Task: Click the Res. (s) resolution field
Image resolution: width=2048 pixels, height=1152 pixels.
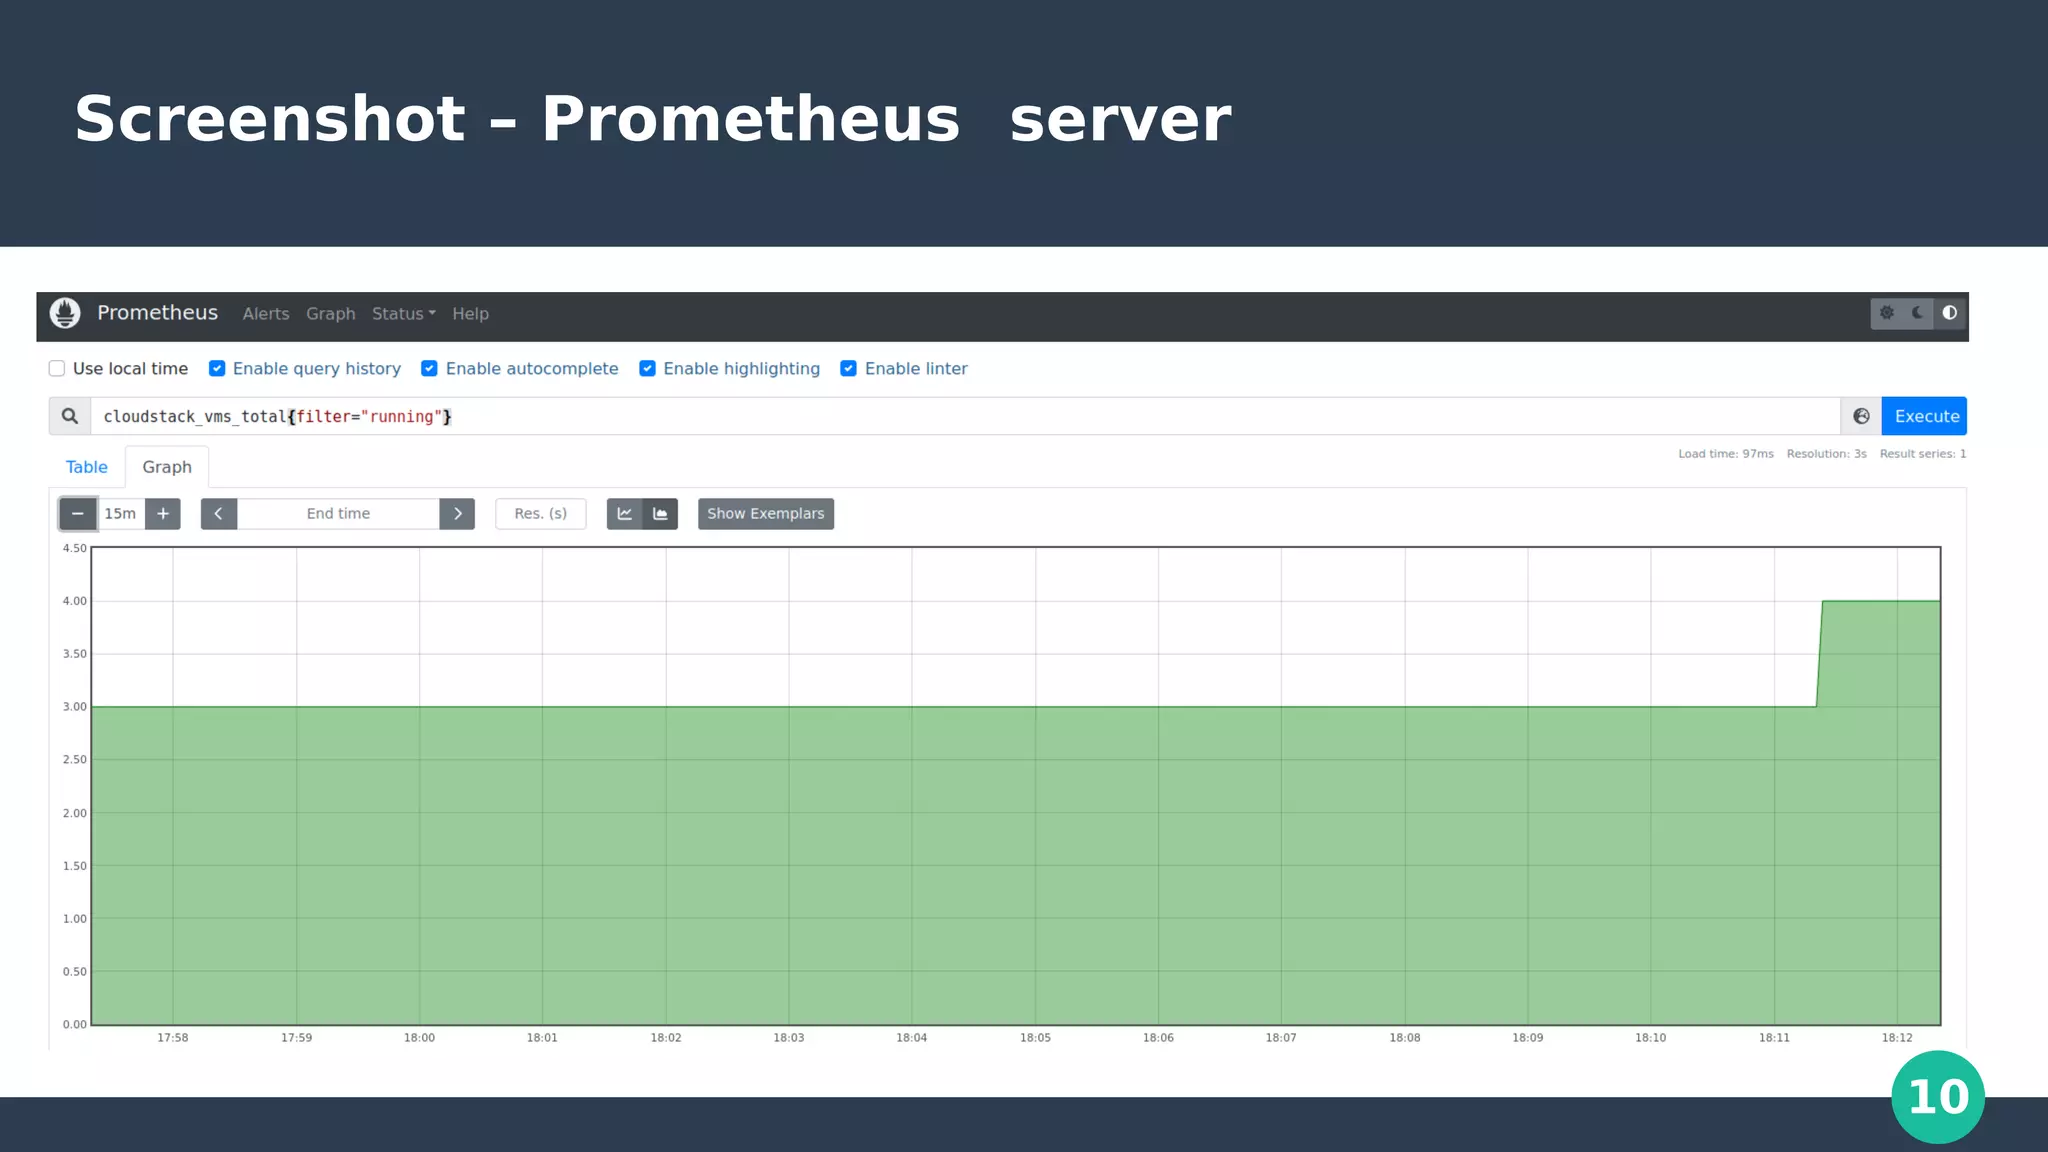Action: pyautogui.click(x=541, y=514)
